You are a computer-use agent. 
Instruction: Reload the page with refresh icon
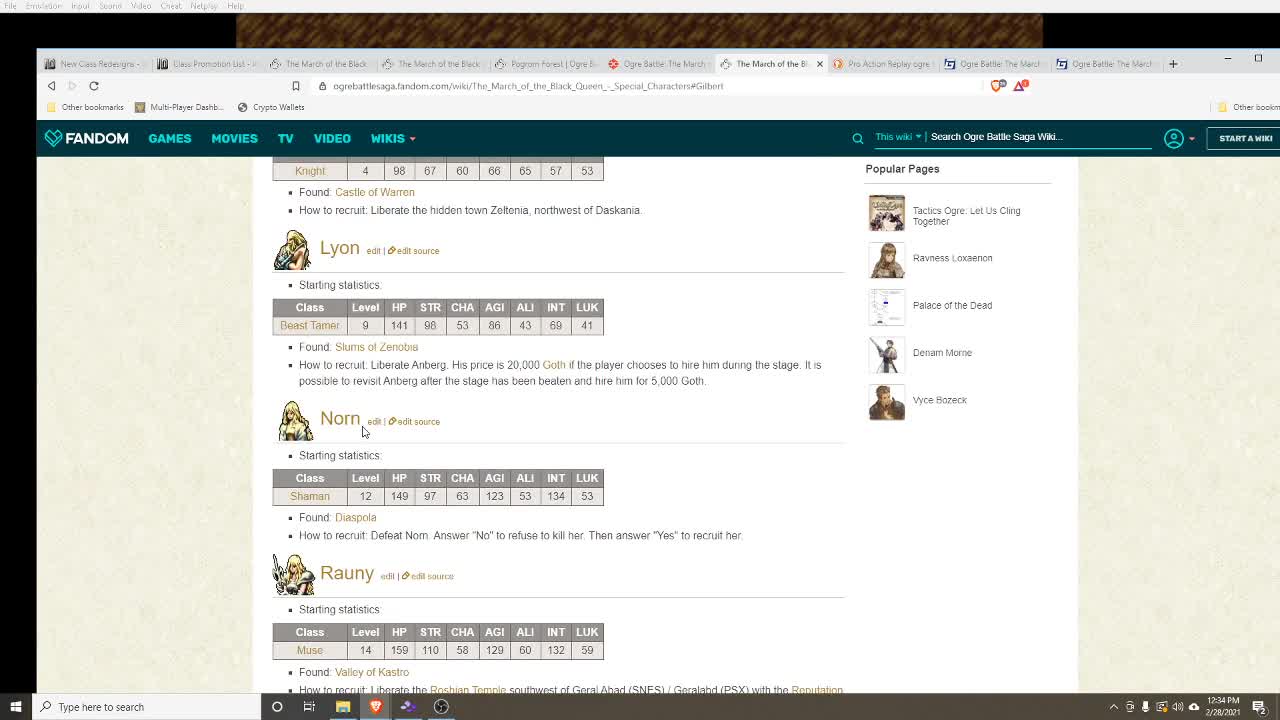pos(94,86)
